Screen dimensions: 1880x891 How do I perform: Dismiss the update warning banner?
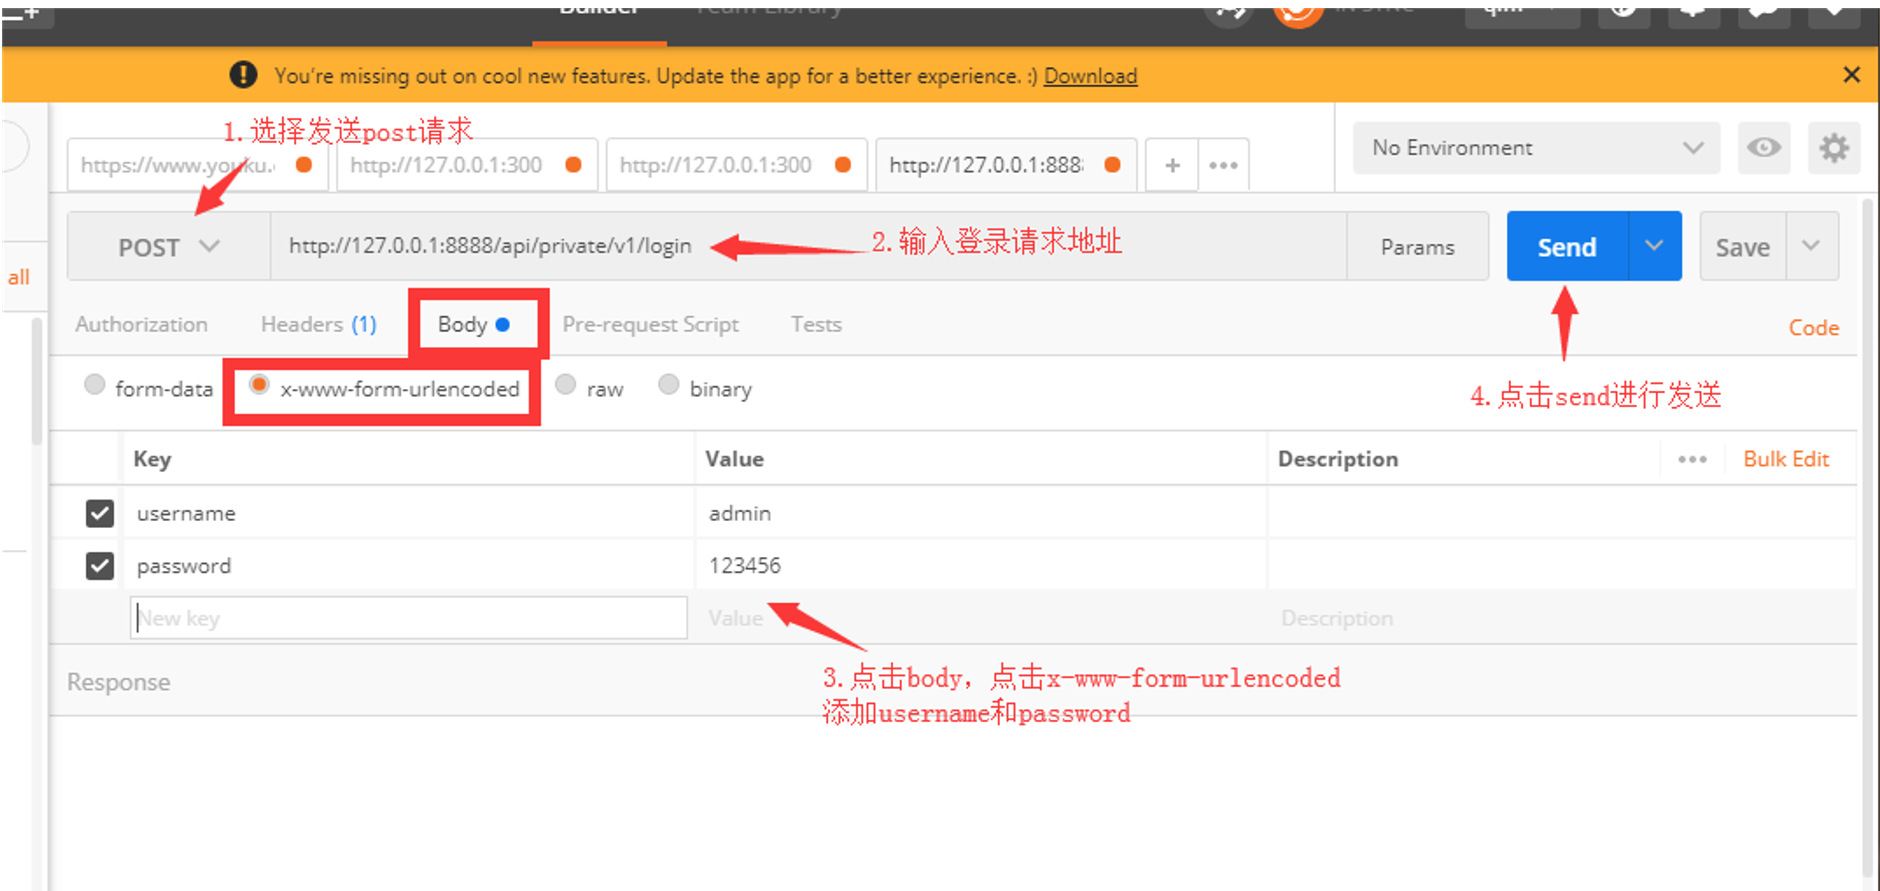pyautogui.click(x=1851, y=75)
